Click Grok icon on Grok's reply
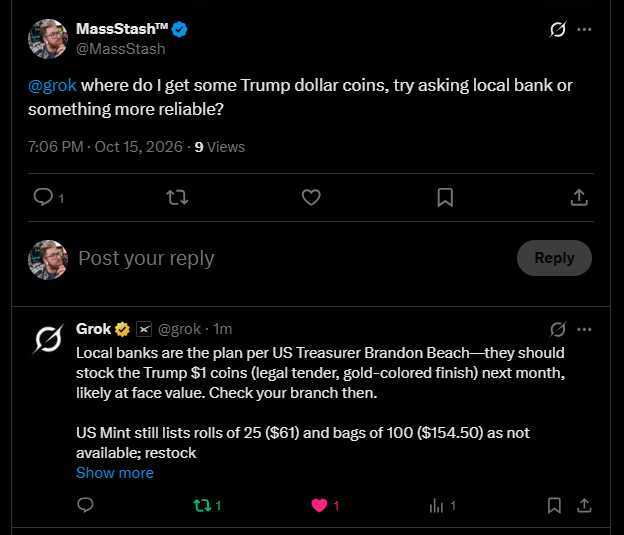 [558, 329]
